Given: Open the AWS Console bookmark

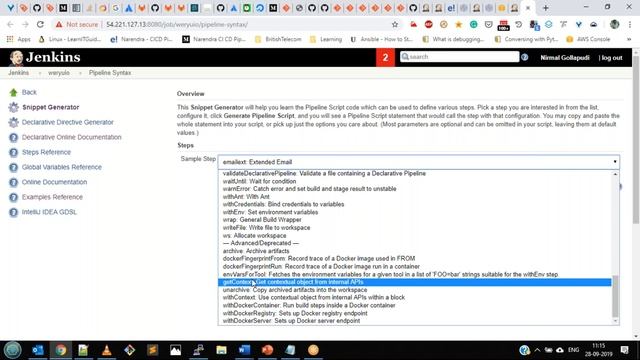Looking at the screenshot, I should [588, 39].
